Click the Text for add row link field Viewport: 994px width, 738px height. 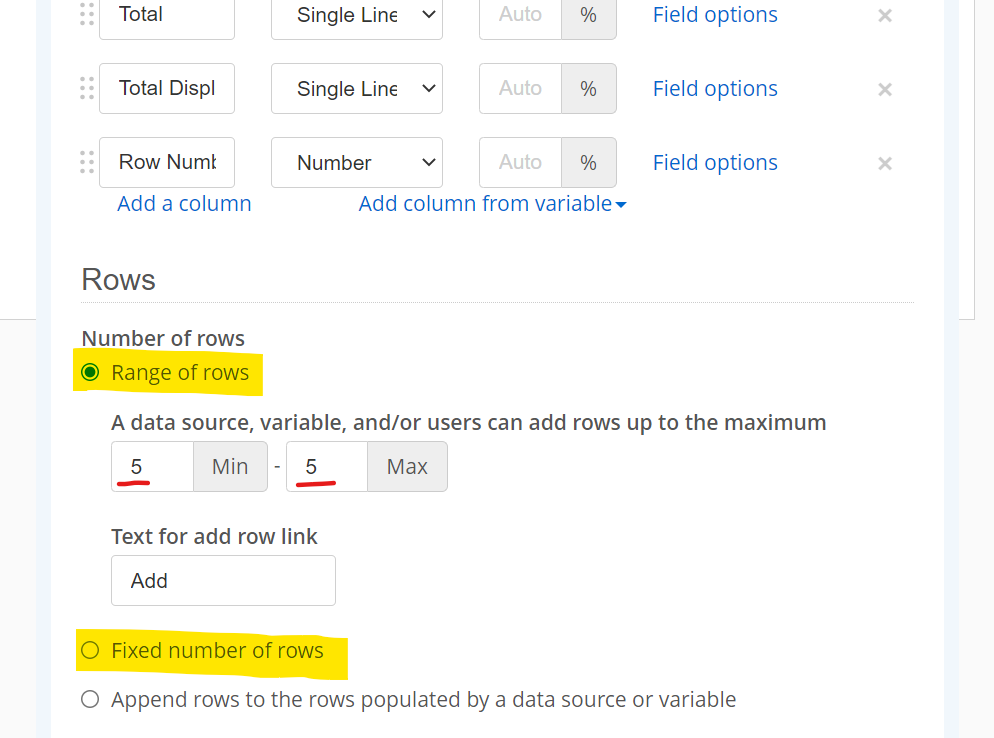click(223, 580)
